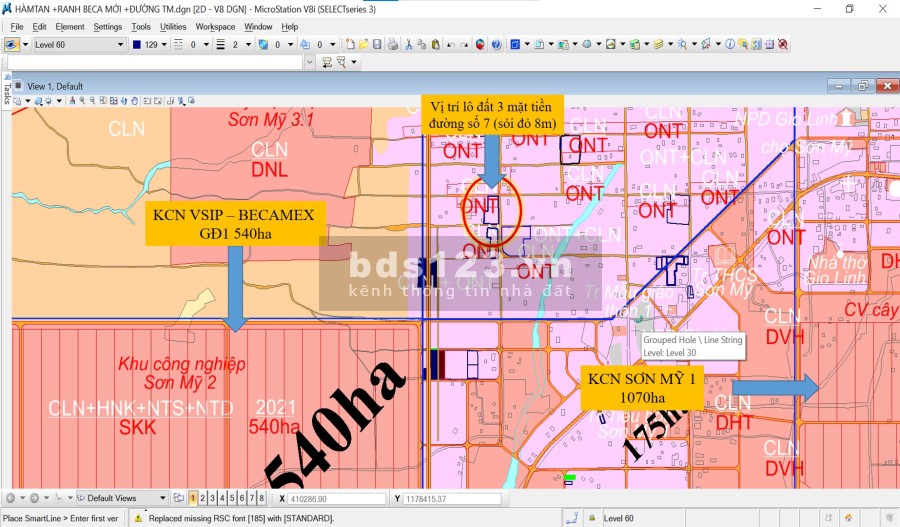
Task: Click the key-in input field
Action: pos(154,62)
